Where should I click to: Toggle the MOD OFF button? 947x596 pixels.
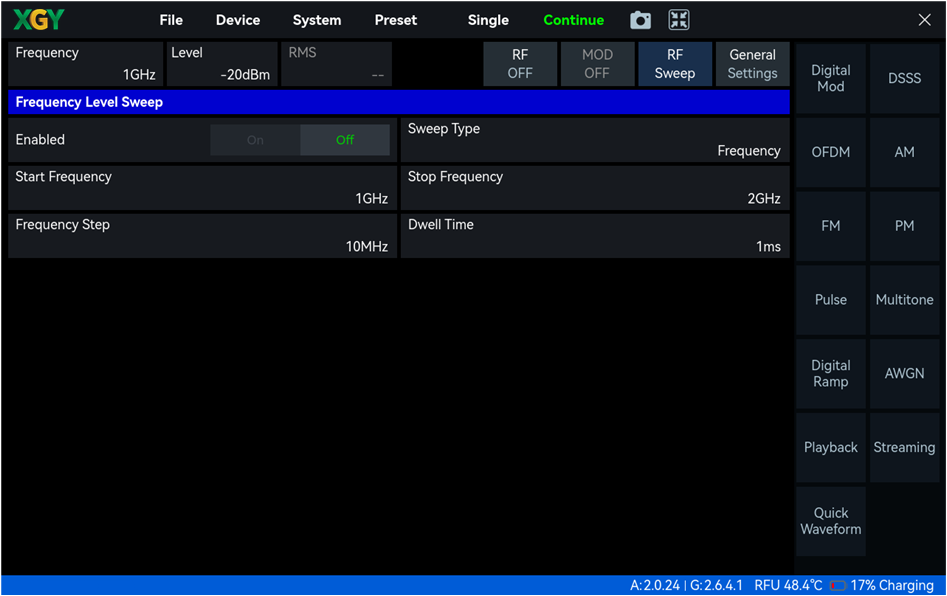pos(597,64)
